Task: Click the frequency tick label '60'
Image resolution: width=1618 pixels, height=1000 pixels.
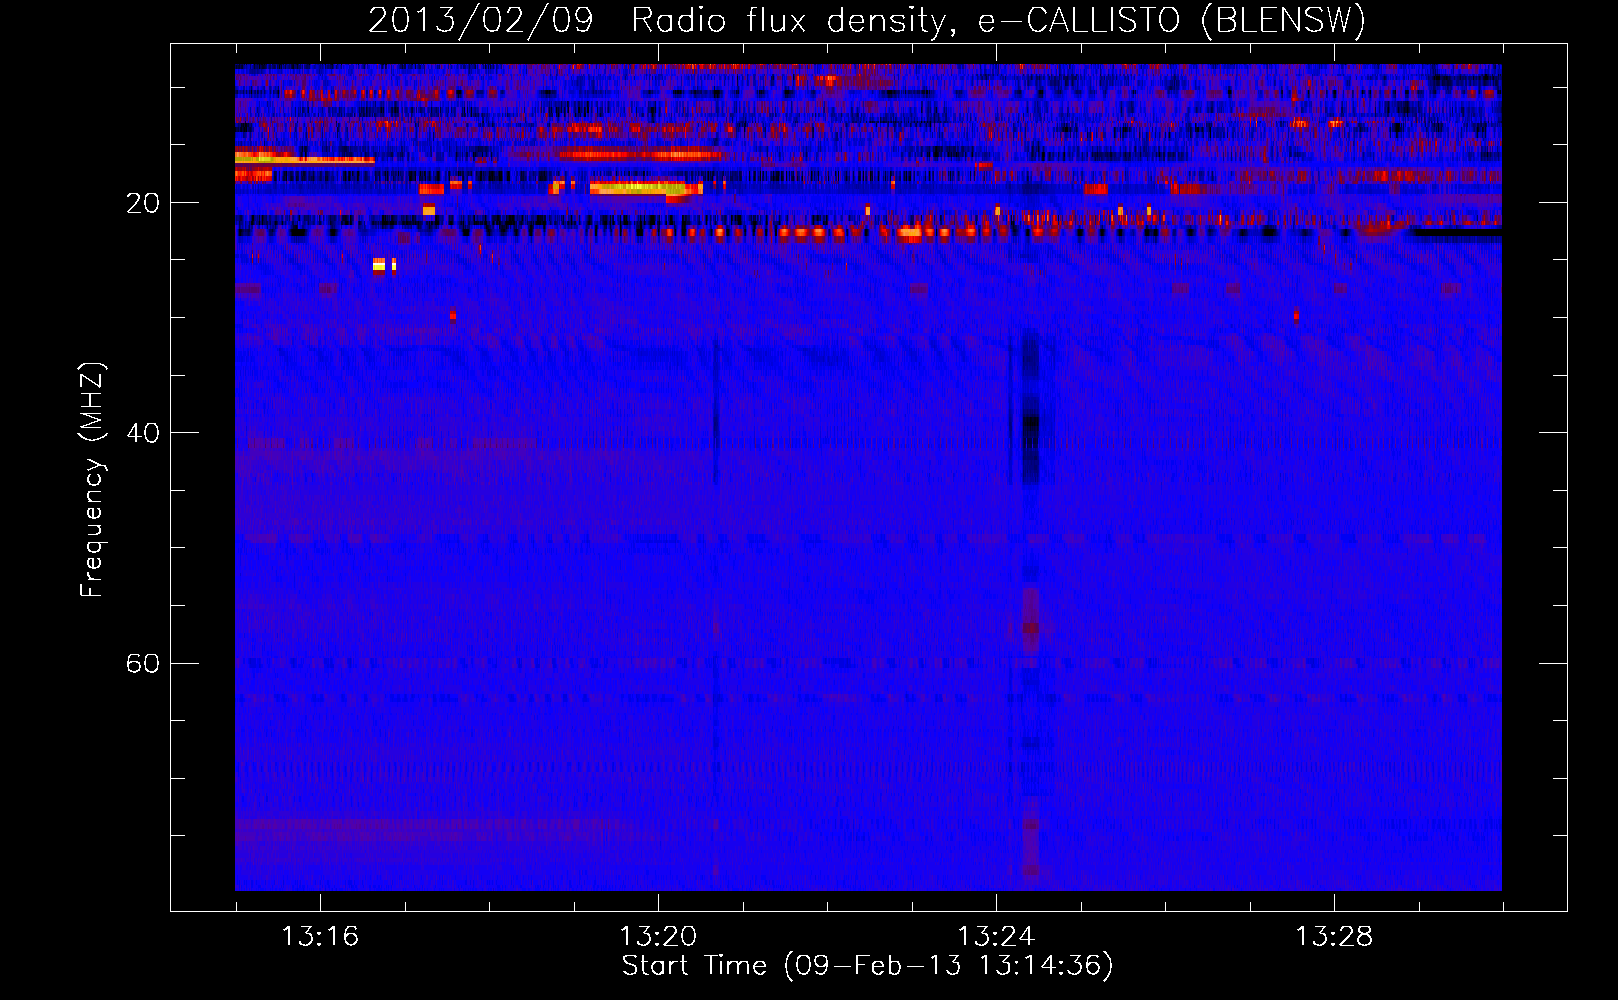Action: click(x=142, y=664)
